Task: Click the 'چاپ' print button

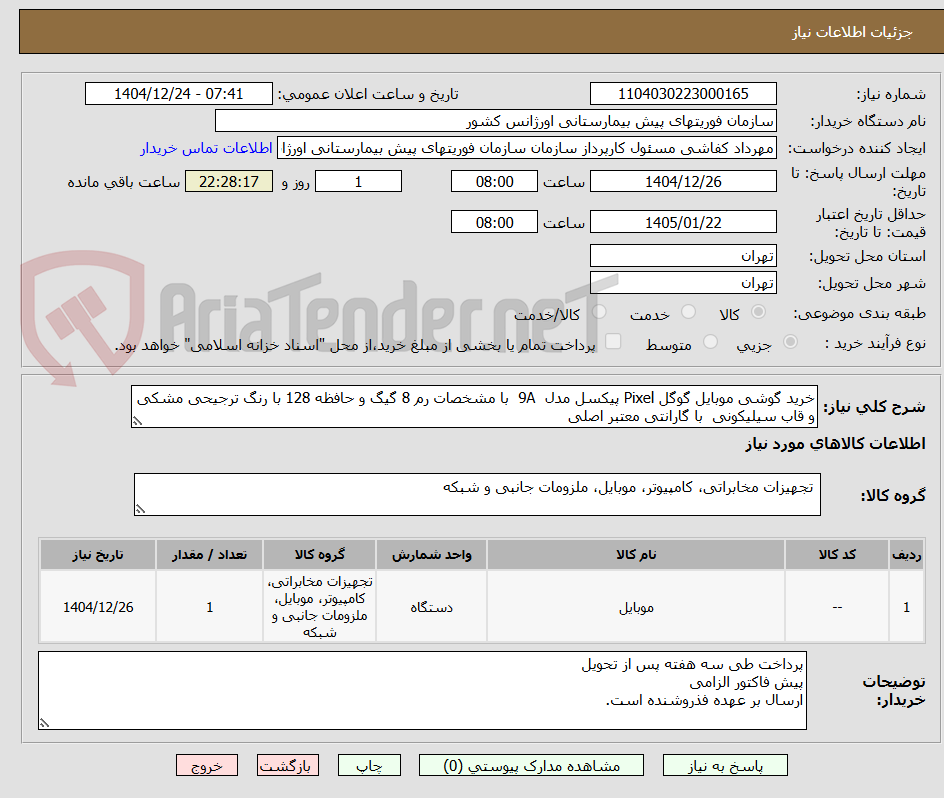Action: [369, 765]
